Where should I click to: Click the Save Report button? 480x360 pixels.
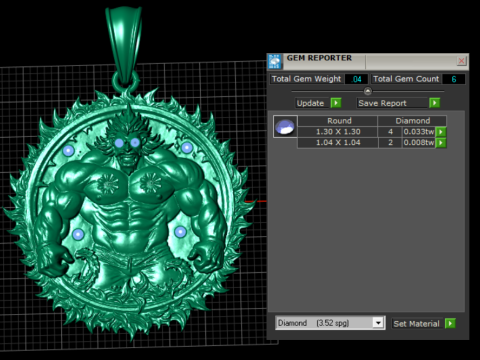392,103
